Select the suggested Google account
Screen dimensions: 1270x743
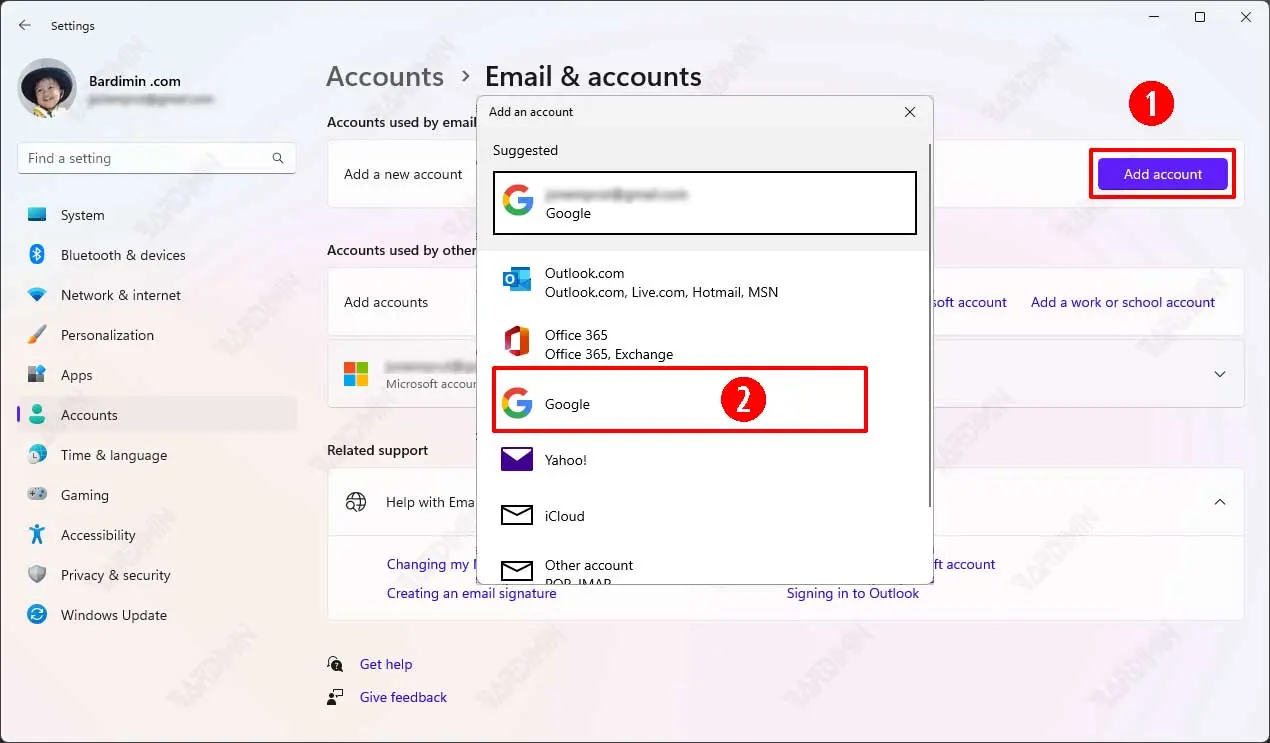[704, 203]
